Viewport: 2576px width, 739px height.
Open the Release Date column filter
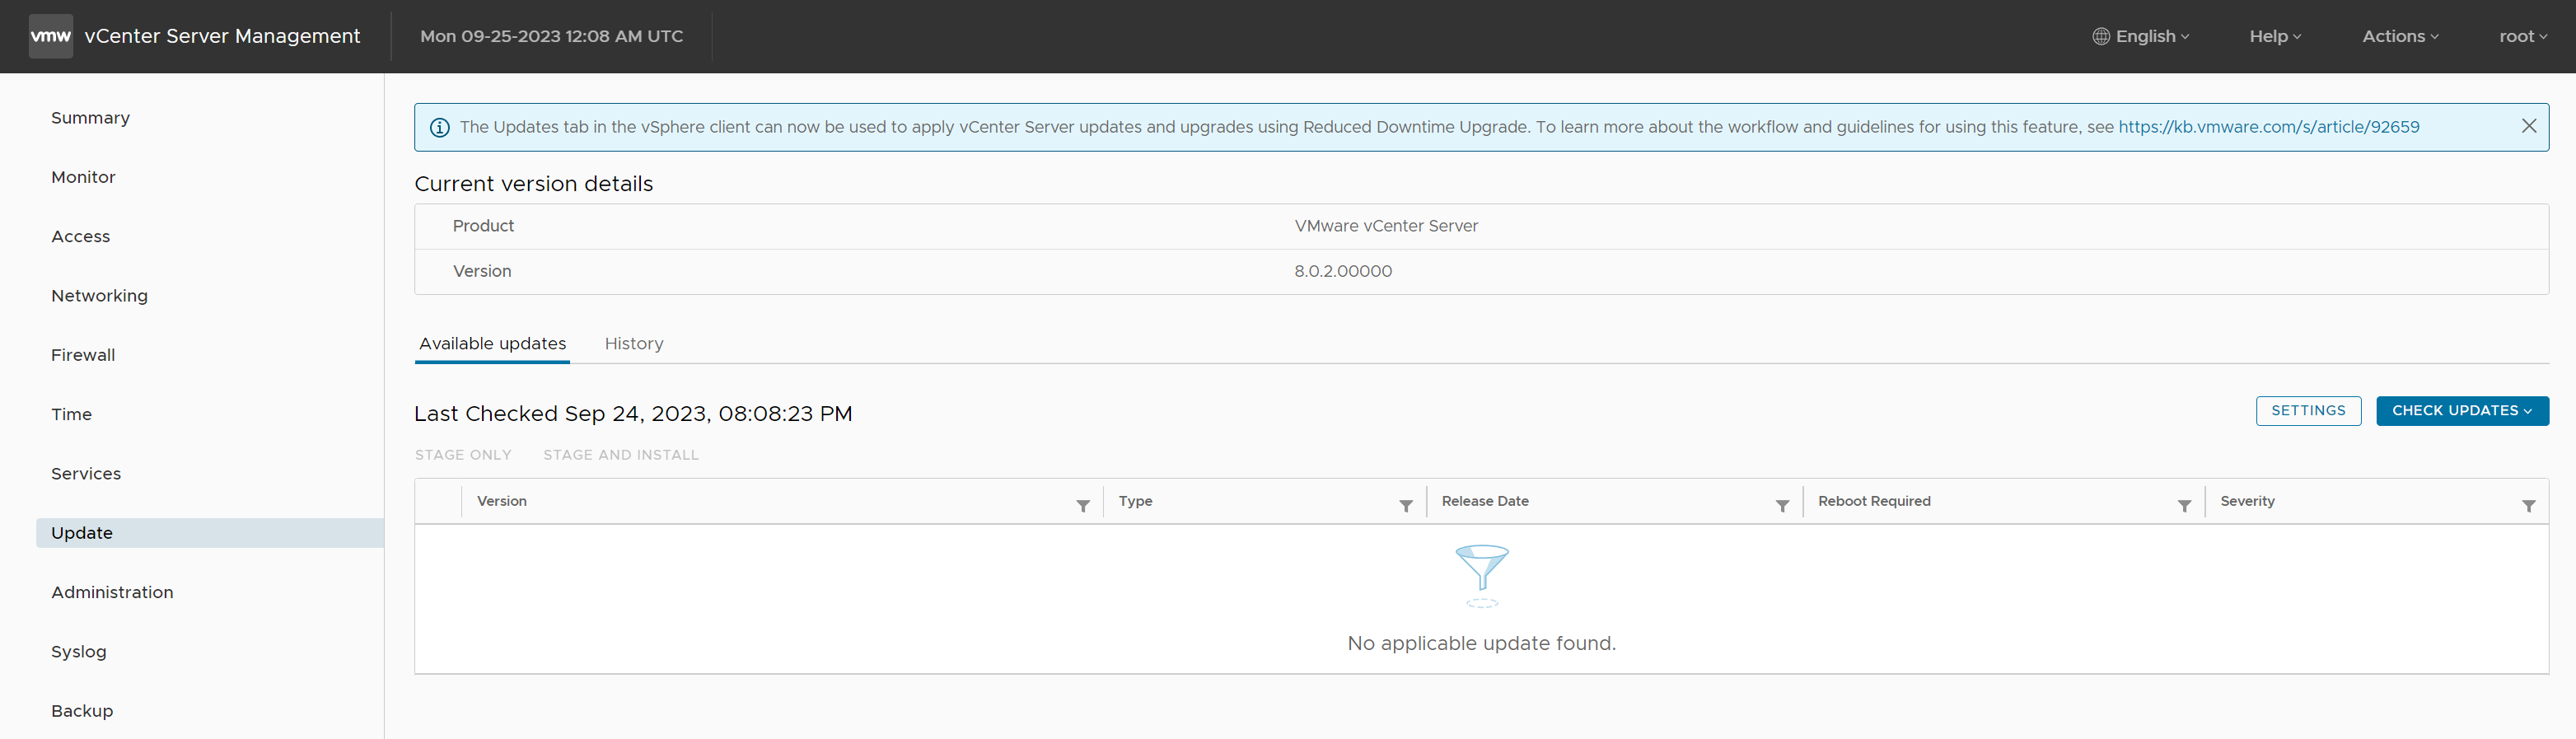pyautogui.click(x=1781, y=506)
